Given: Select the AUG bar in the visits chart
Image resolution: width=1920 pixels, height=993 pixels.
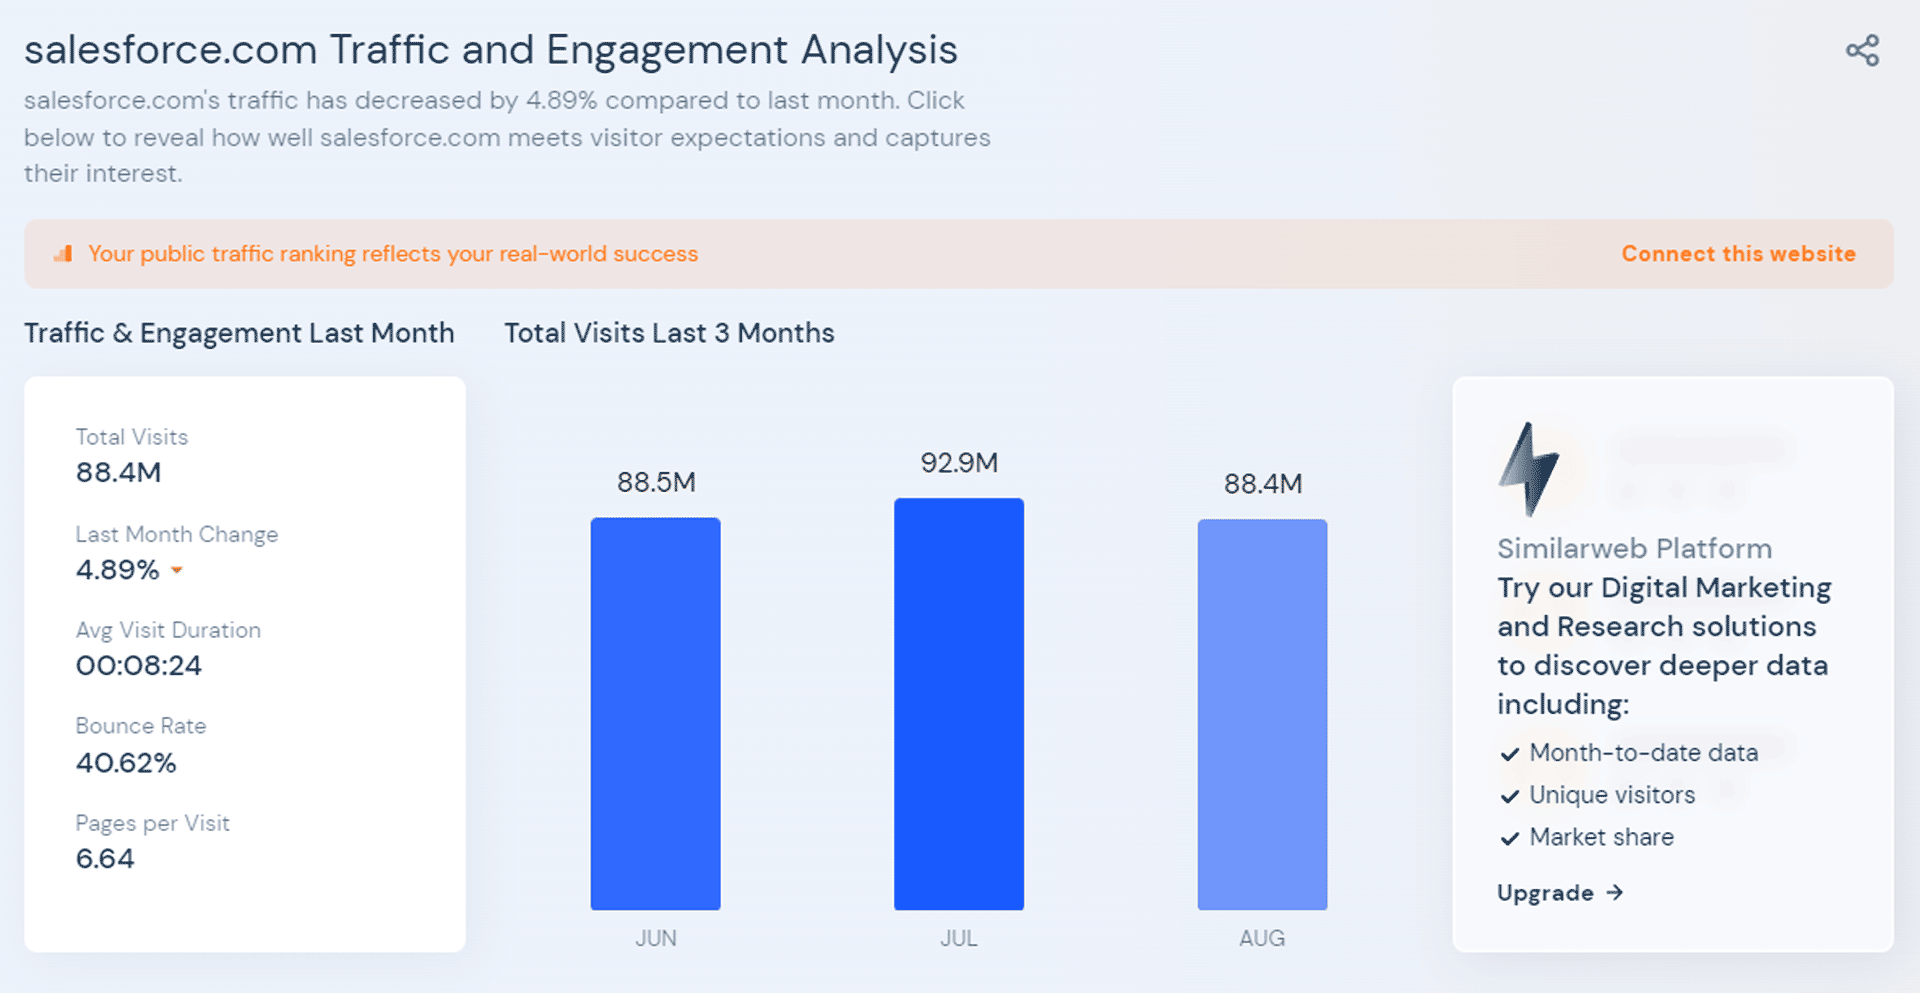Looking at the screenshot, I should click(1262, 714).
